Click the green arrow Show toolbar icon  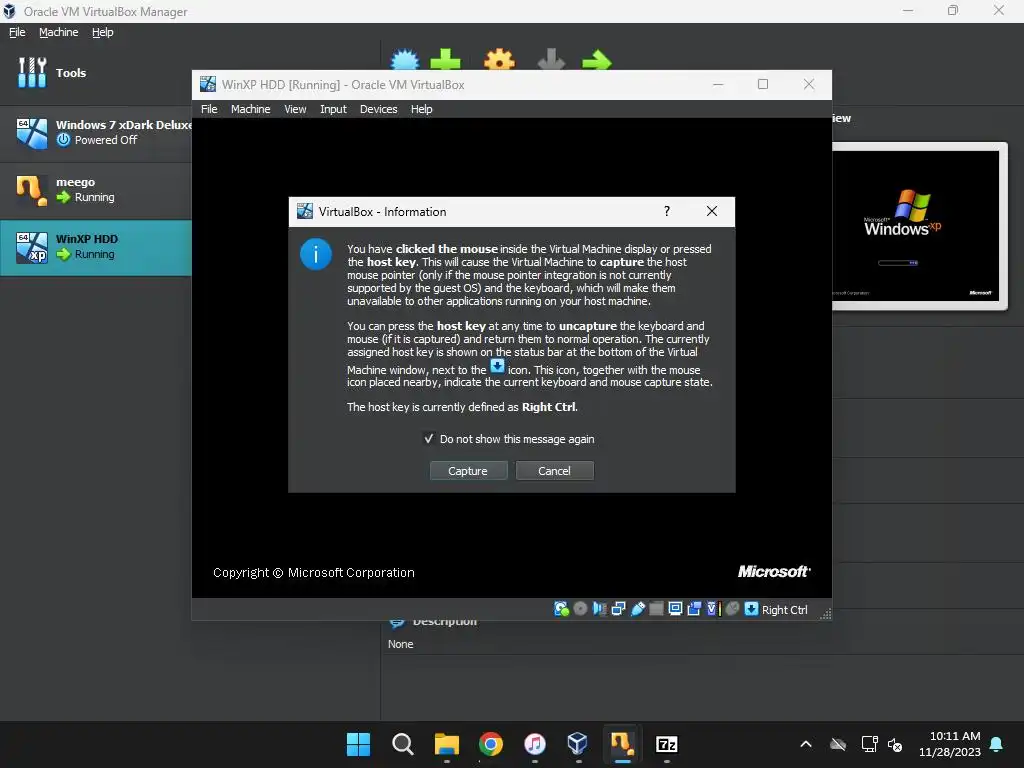(597, 61)
